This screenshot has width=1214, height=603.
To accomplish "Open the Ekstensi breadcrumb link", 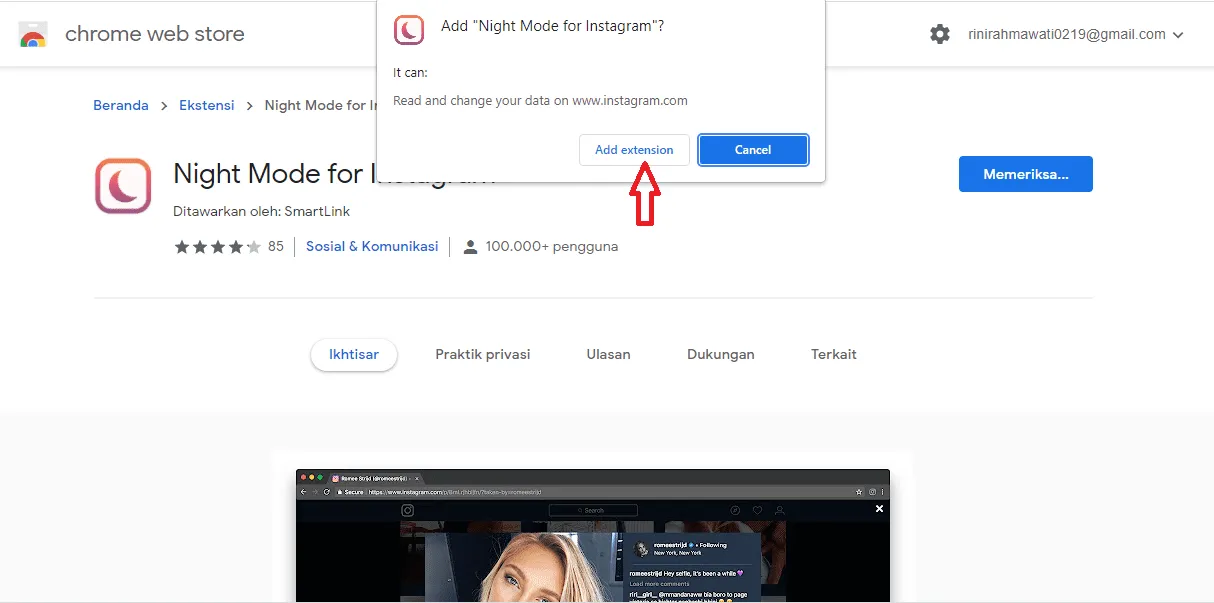I will pyautogui.click(x=207, y=105).
